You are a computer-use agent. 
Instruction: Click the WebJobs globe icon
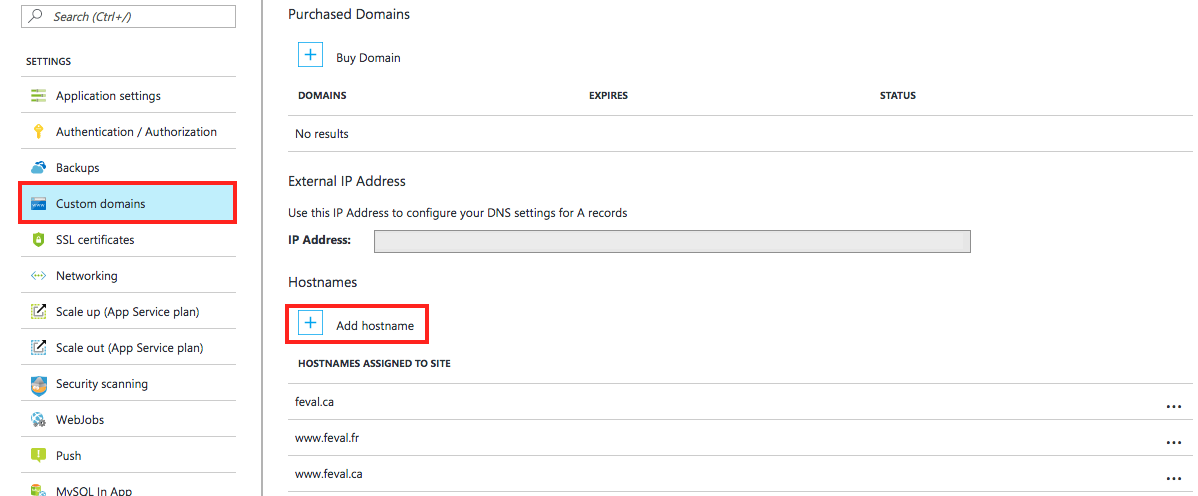tap(39, 420)
